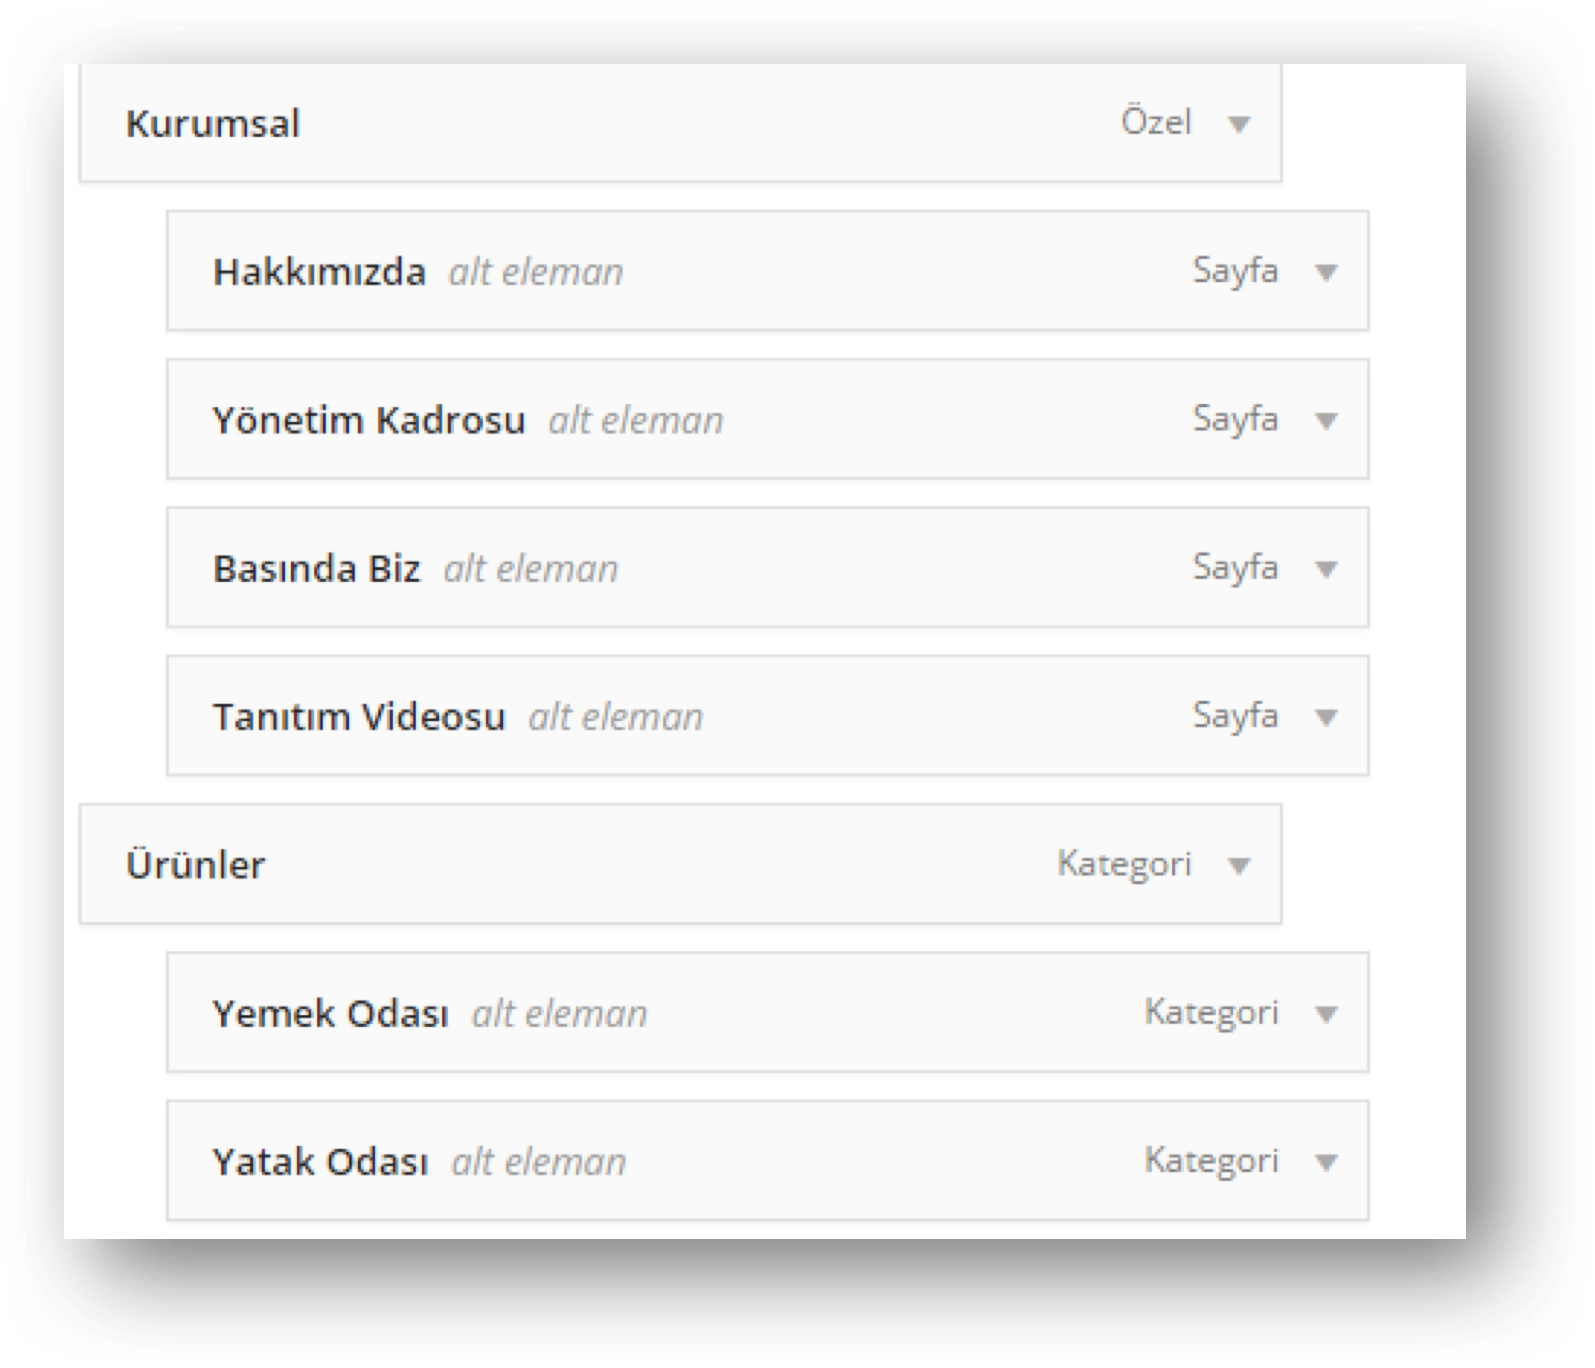The height and width of the screenshot is (1368, 1595).
Task: Expand the Tanıtım Videosu item arrow
Action: tap(1326, 718)
